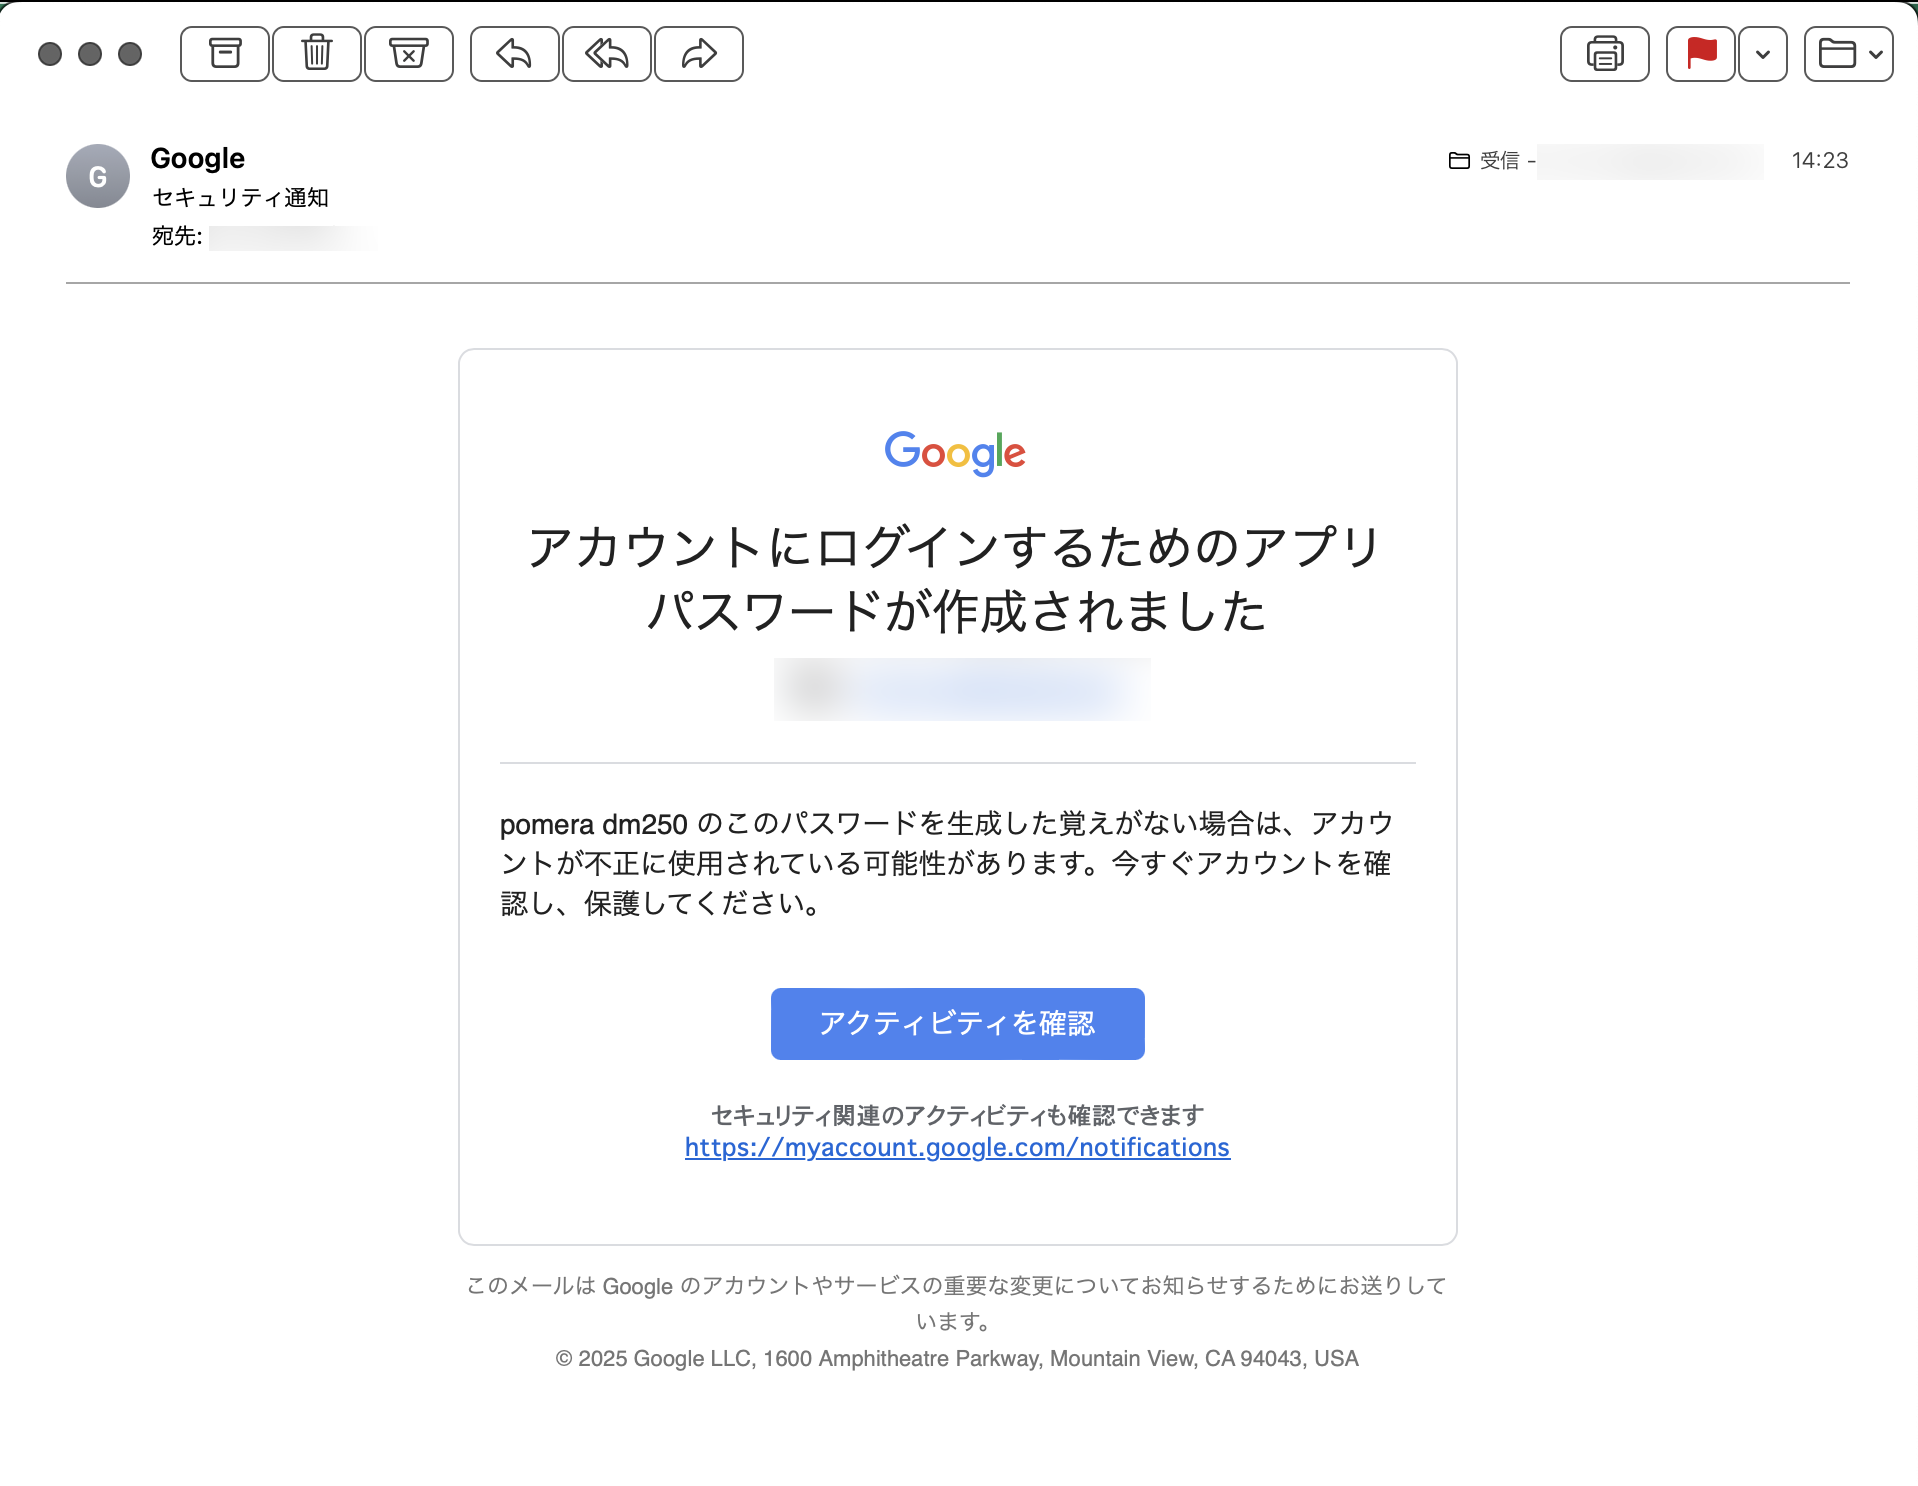Click the アプリパスワードが作成されました headline
This screenshot has width=1918, height=1486.
tap(956, 579)
